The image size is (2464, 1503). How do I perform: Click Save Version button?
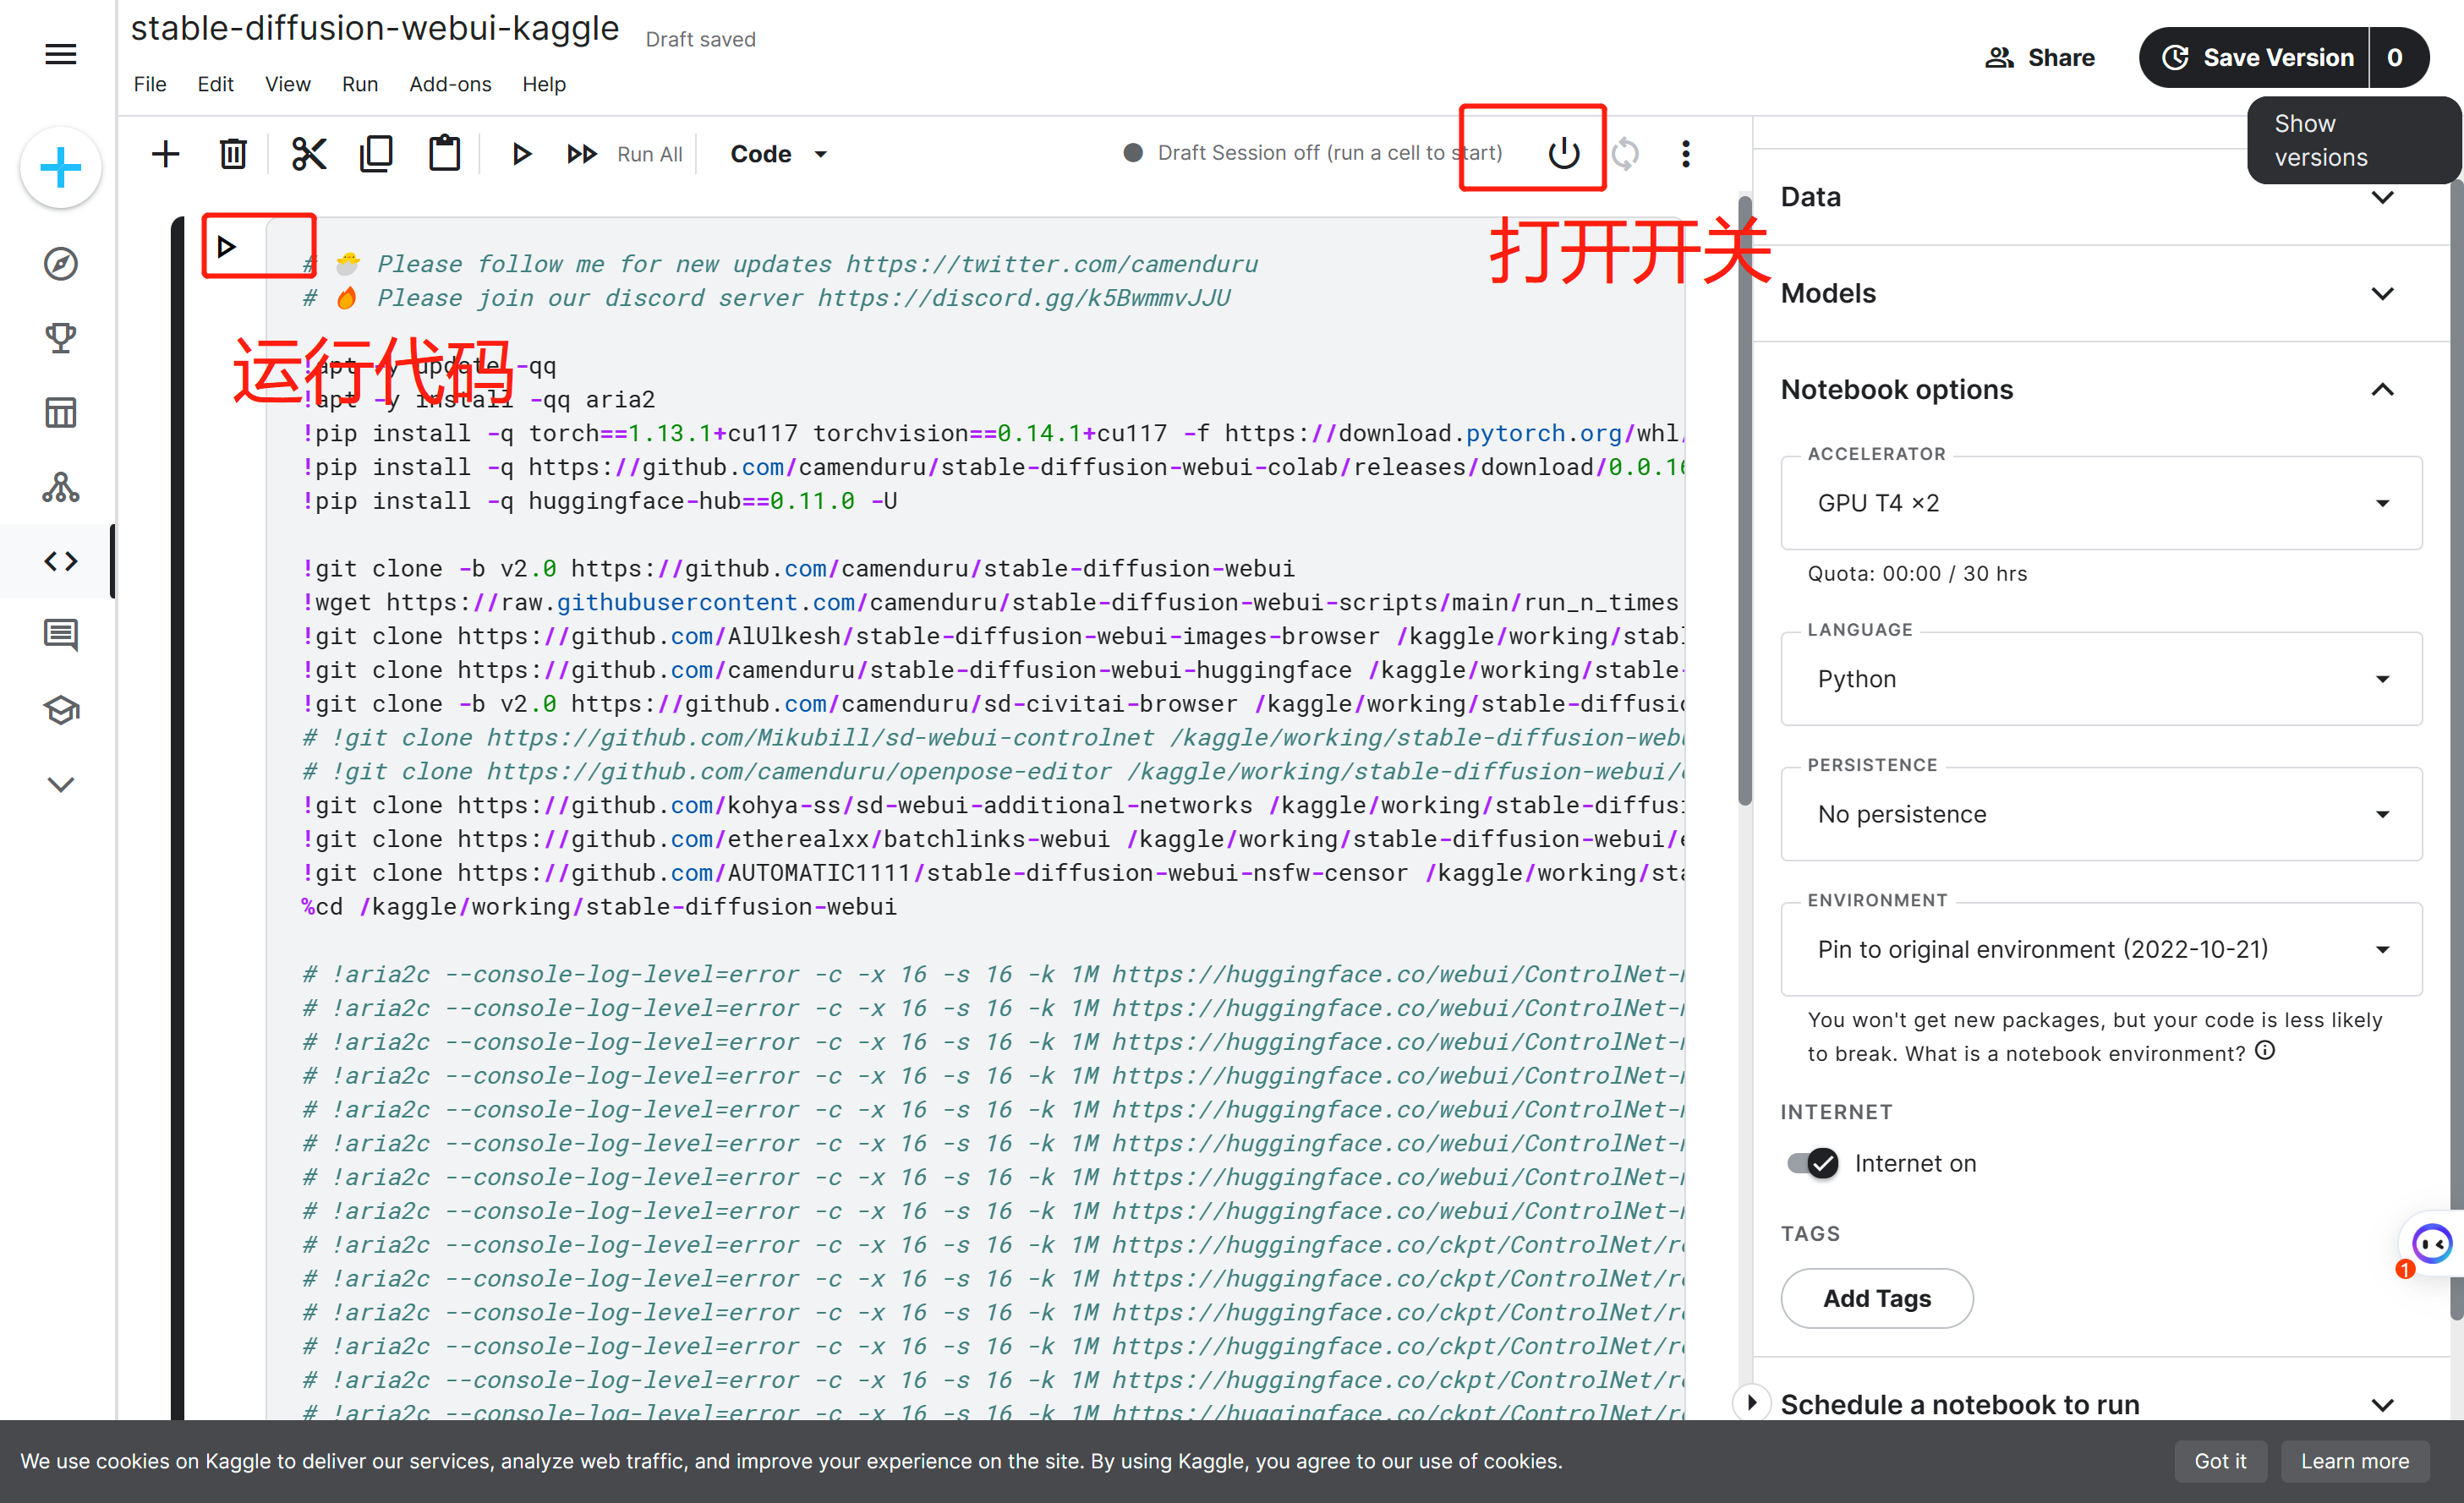(x=2255, y=57)
